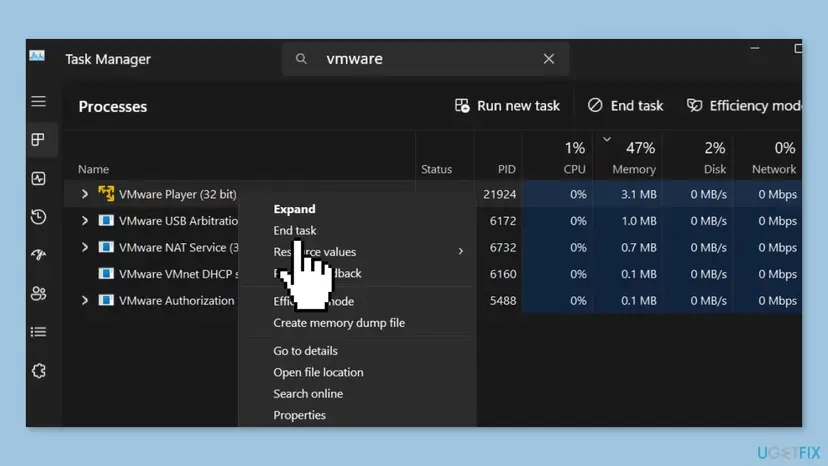The height and width of the screenshot is (466, 828).
Task: Open the Users sidebar icon
Action: tap(39, 293)
